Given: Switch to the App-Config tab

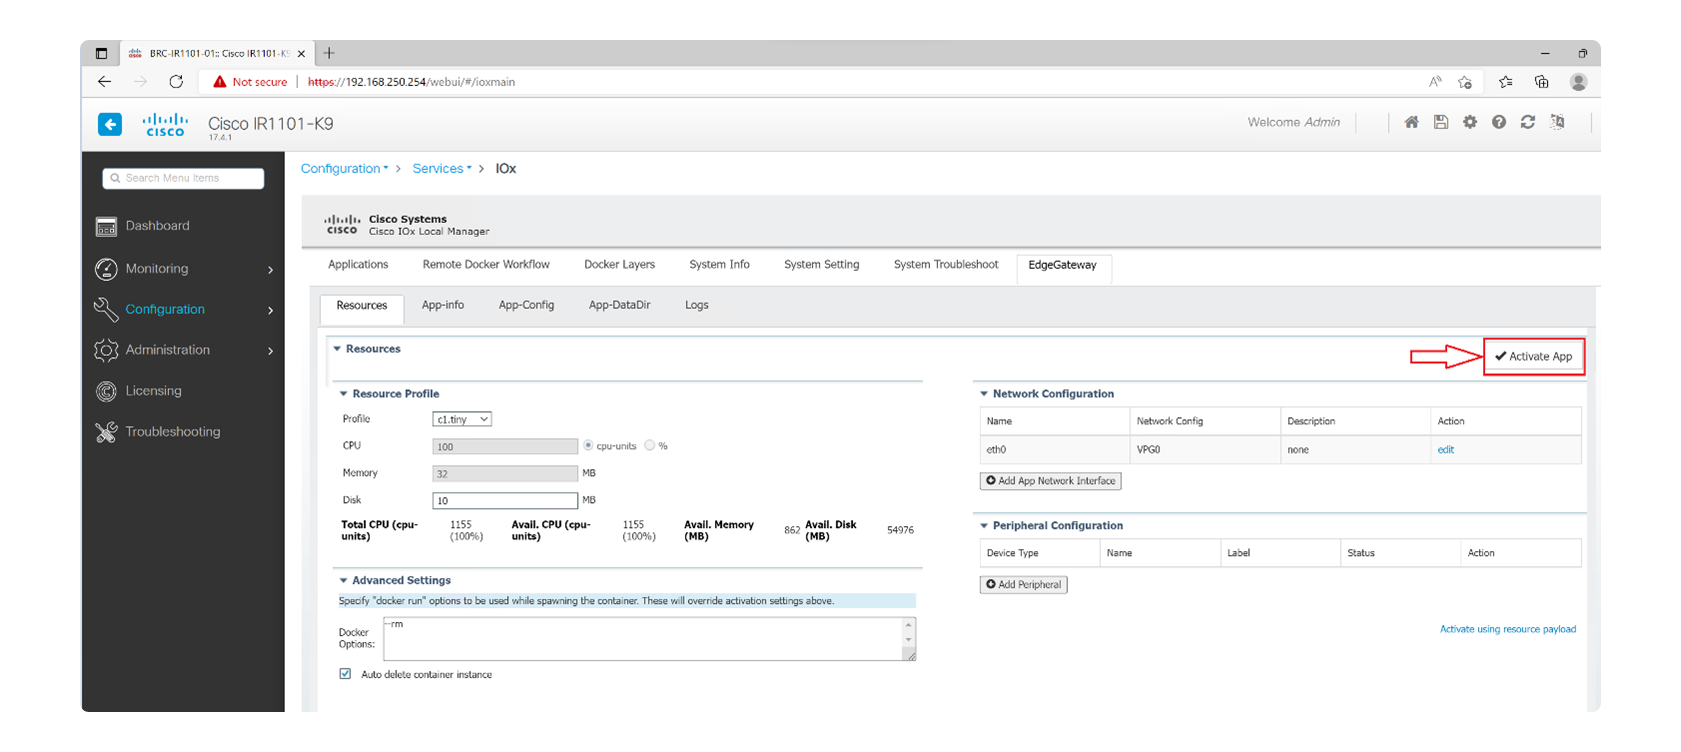Looking at the screenshot, I should pos(526,305).
